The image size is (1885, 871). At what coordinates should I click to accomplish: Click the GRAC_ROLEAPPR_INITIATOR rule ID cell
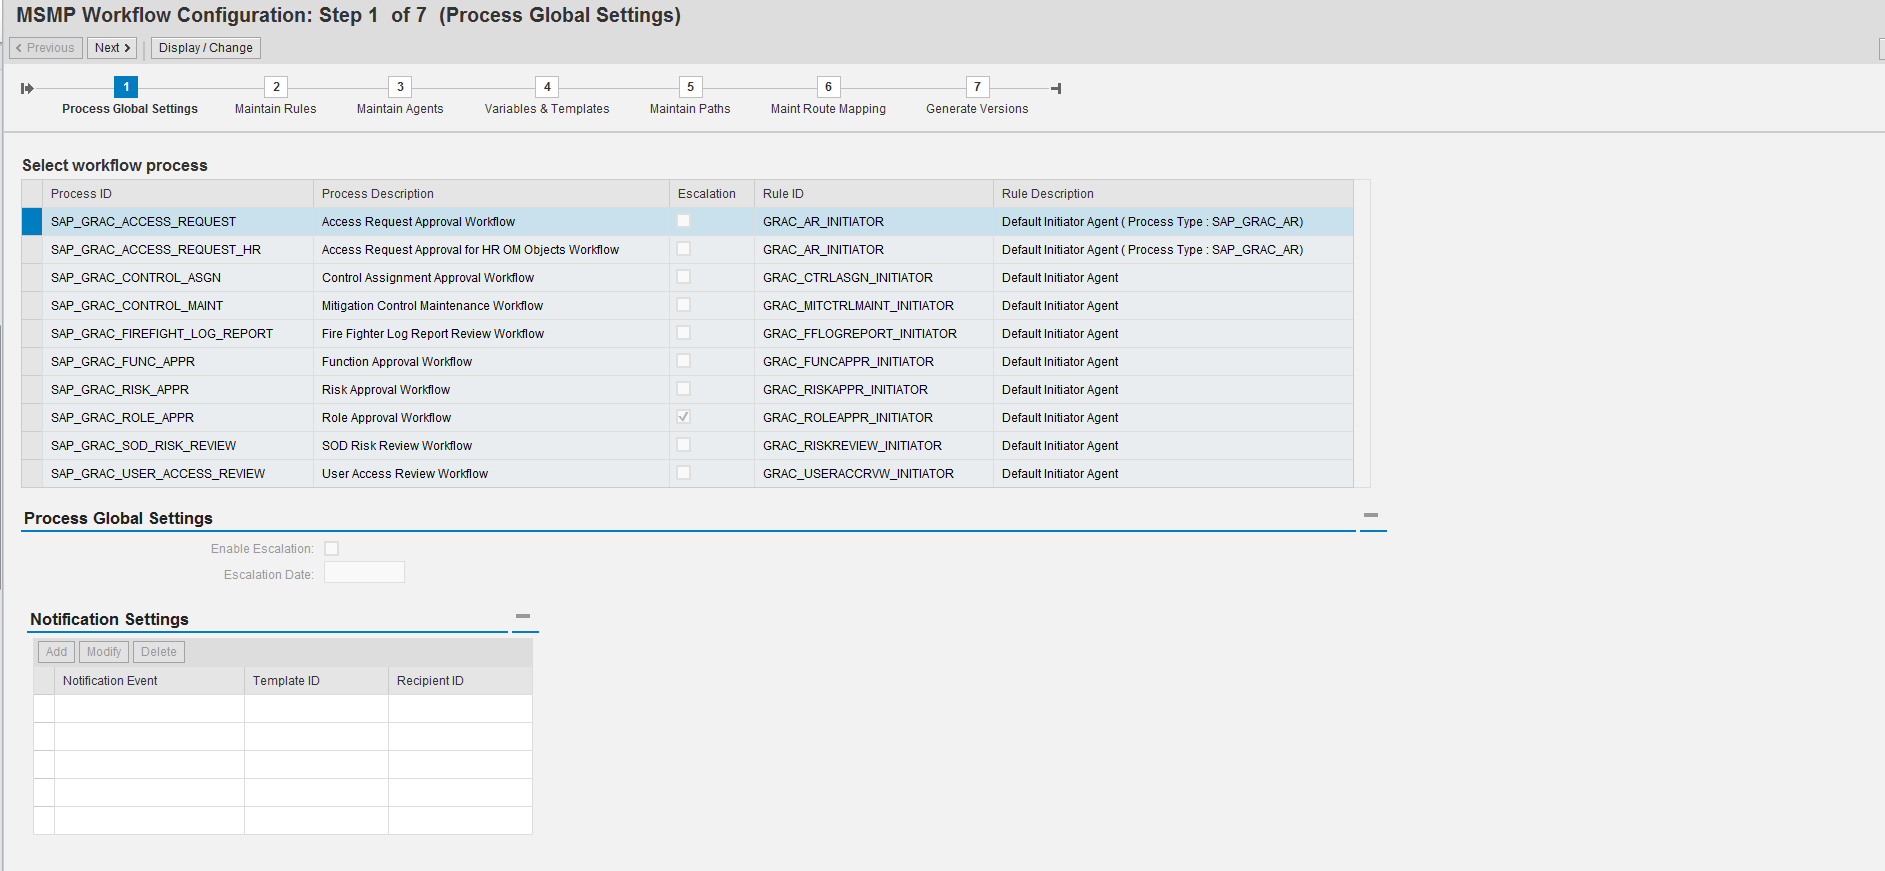pos(874,418)
